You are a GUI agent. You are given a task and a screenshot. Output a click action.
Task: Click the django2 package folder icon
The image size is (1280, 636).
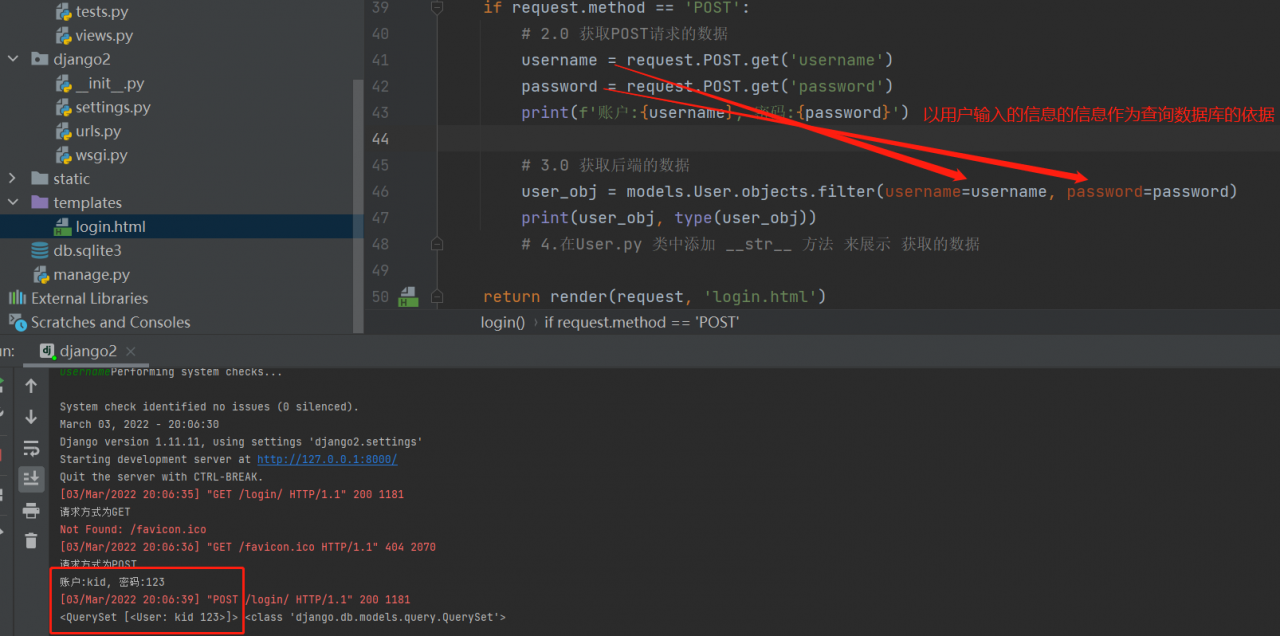click(x=40, y=59)
